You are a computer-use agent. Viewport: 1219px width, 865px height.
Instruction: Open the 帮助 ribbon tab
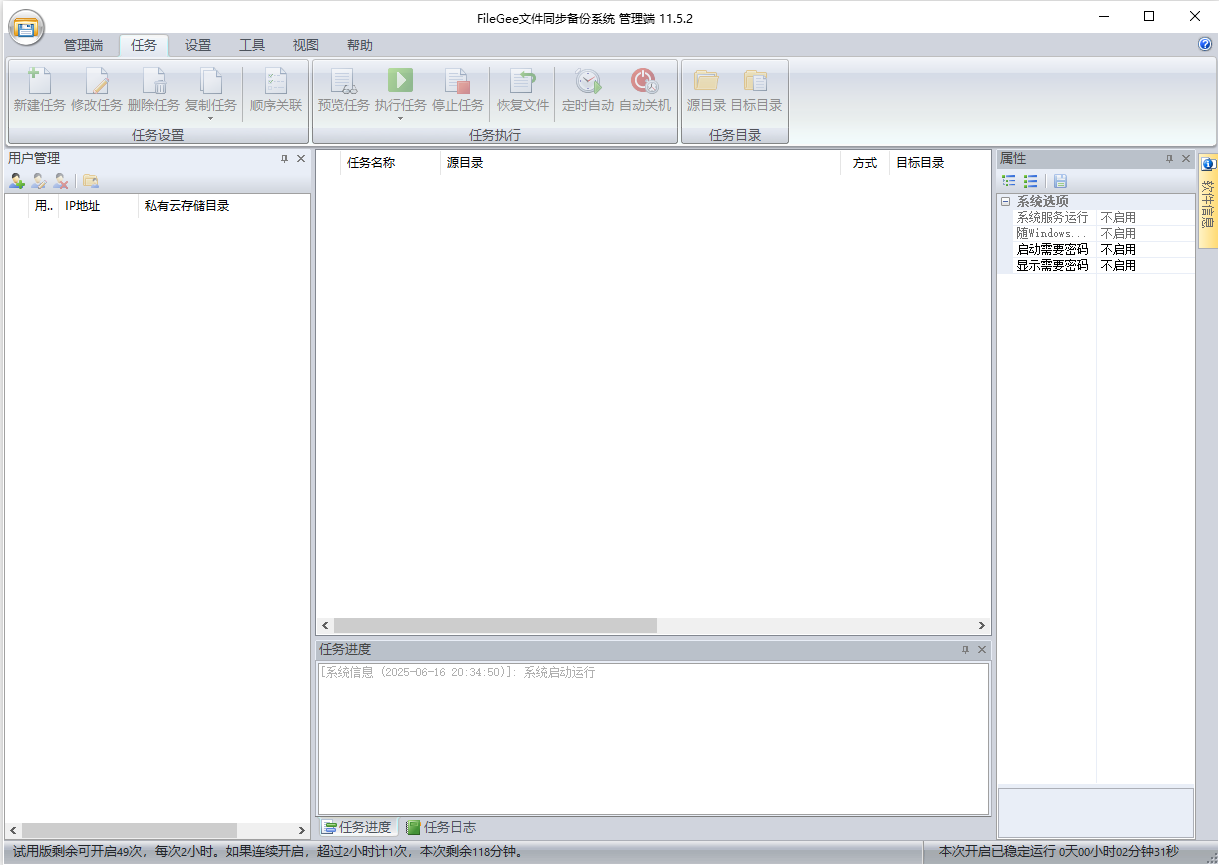point(360,45)
